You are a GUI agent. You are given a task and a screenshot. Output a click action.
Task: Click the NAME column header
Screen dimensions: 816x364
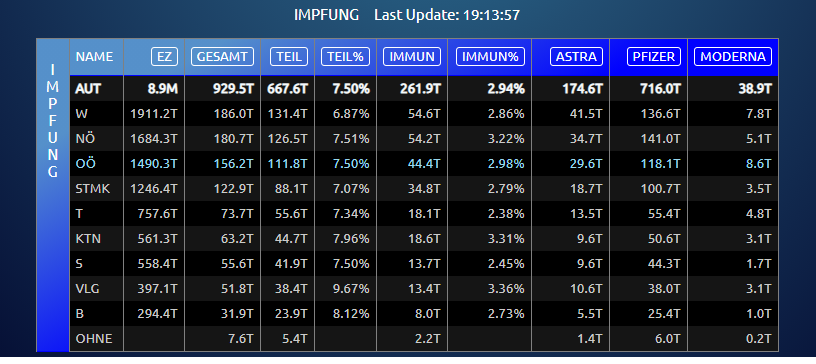click(94, 57)
